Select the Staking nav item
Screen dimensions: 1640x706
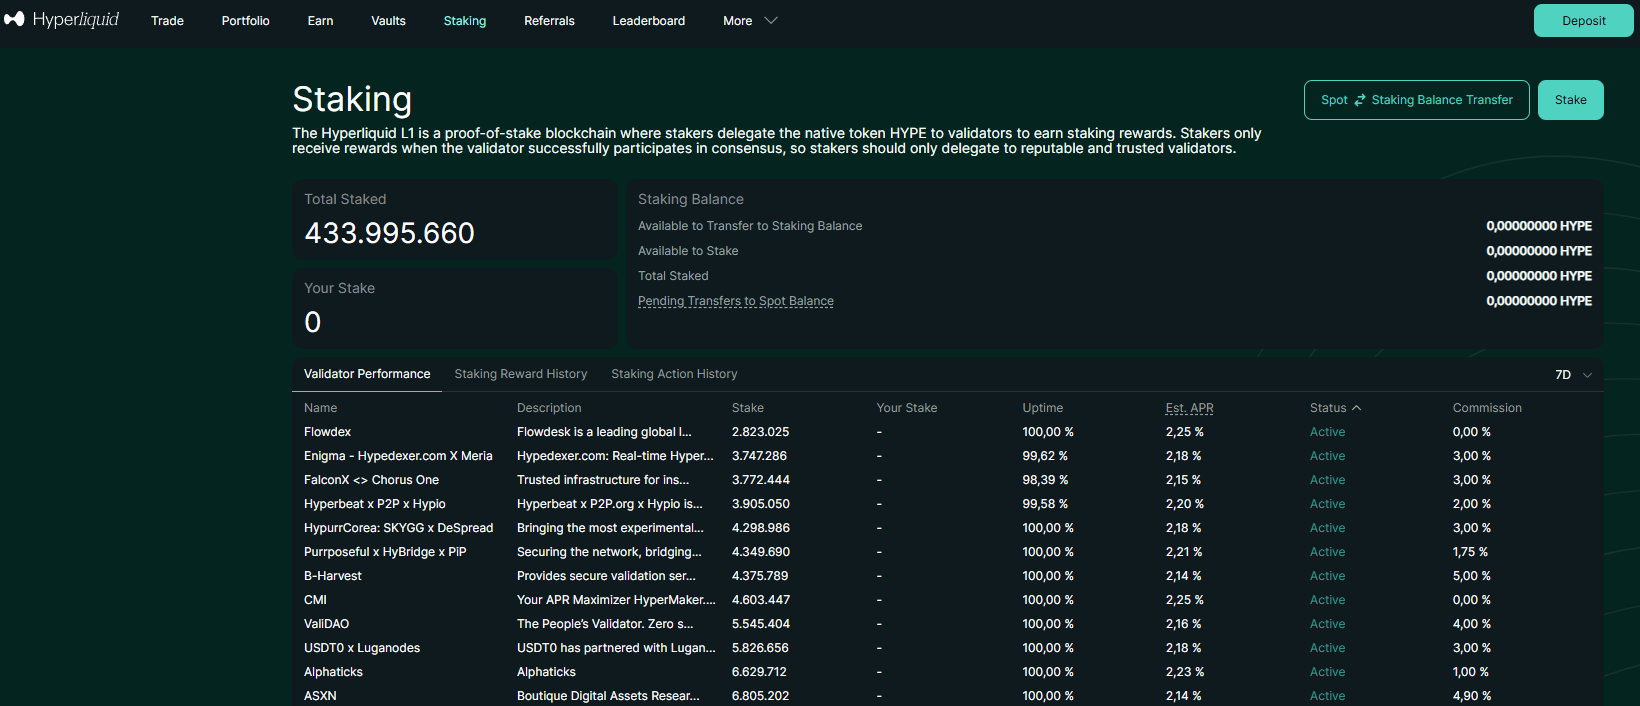[465, 21]
